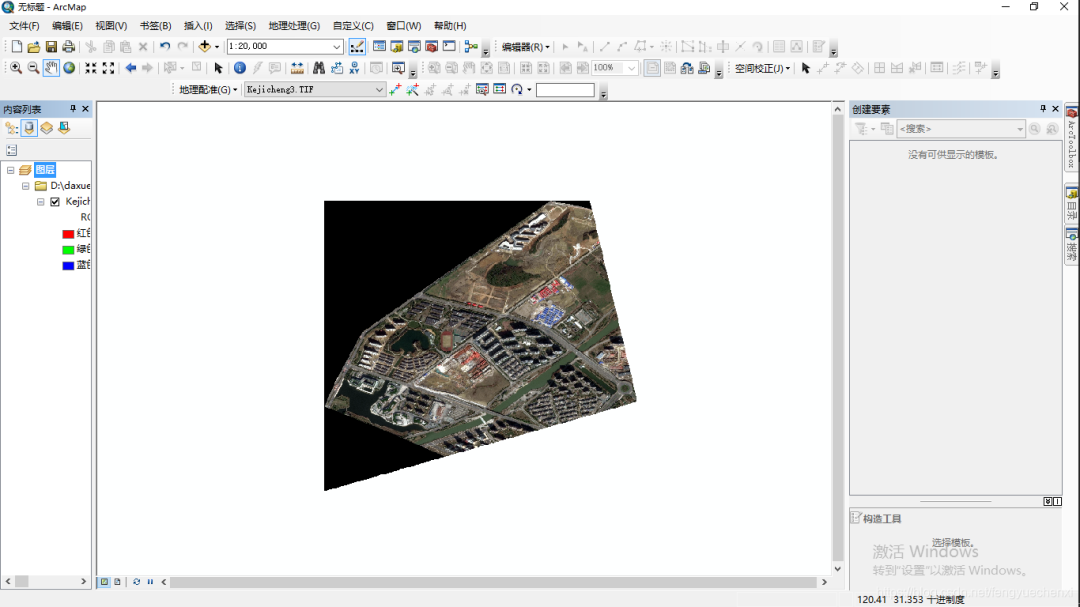Viewport: 1080px width, 607px height.
Task: Open the georeferencing layer dropdown
Action: [x=379, y=90]
